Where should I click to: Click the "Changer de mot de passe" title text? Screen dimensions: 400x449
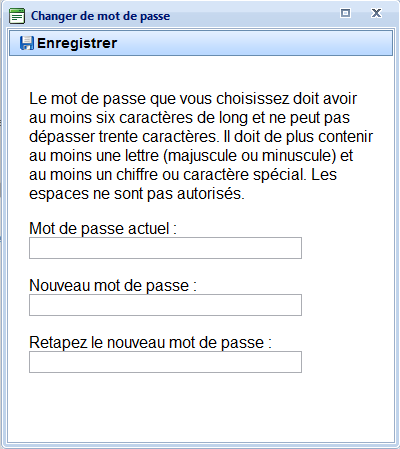click(x=100, y=16)
